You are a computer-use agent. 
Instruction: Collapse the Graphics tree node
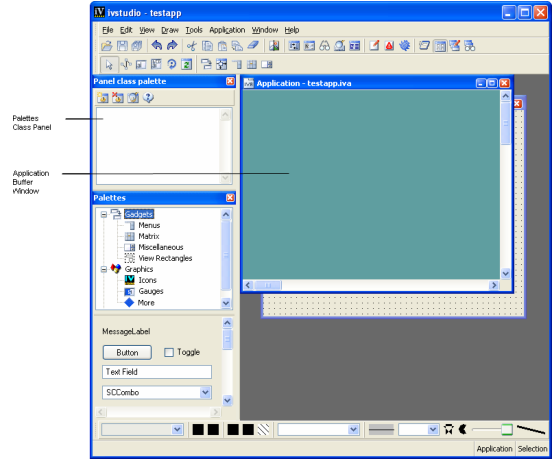(104, 269)
